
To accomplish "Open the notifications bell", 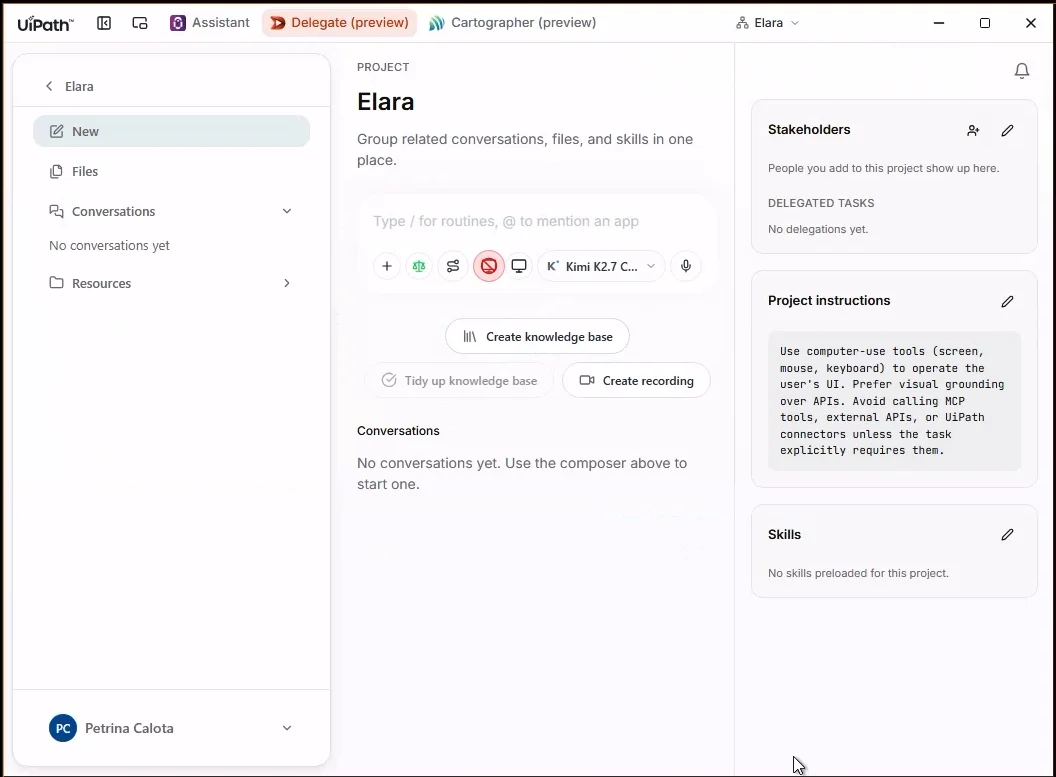I will (1022, 71).
